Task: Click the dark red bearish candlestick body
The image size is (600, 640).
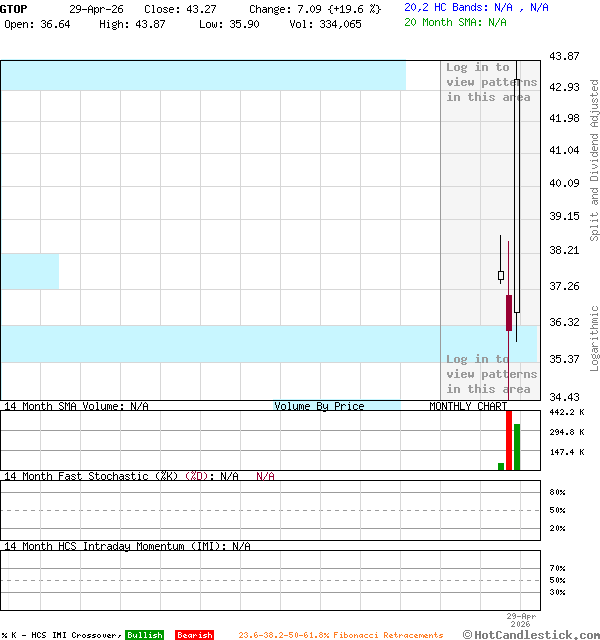Action: coord(509,312)
